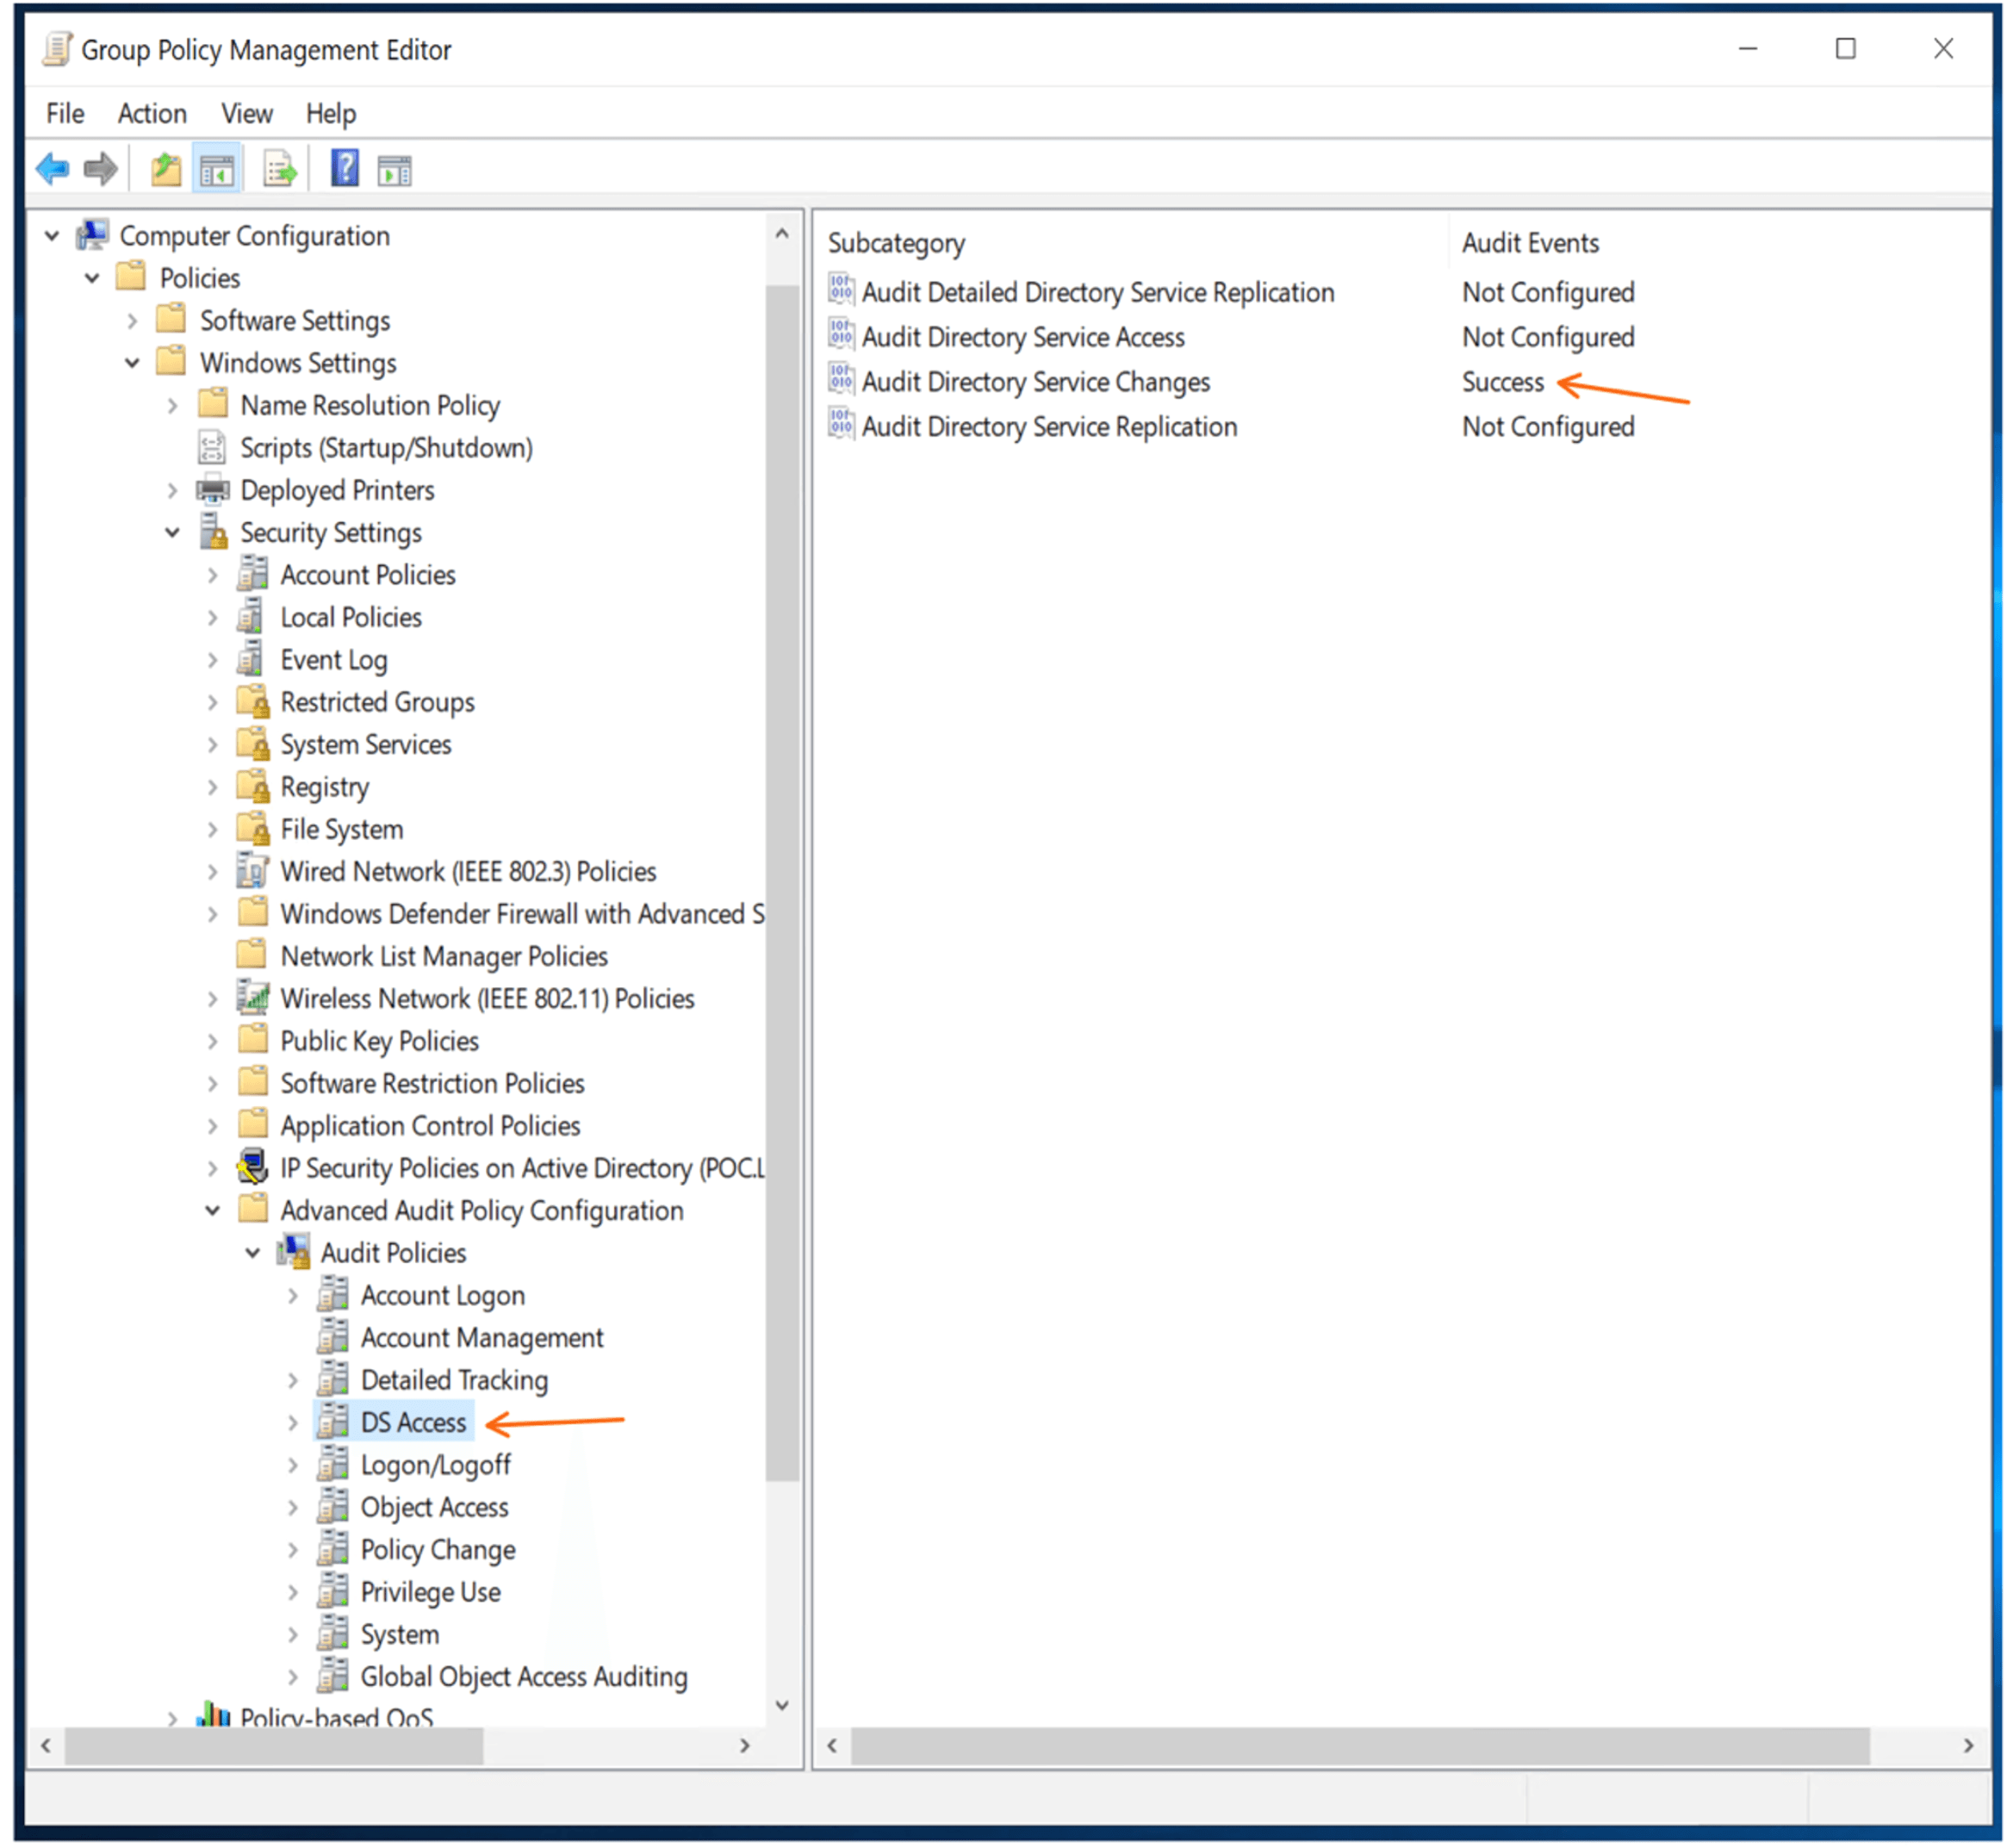Toggle the Show/Hide Console Tree icon

[x=216, y=170]
